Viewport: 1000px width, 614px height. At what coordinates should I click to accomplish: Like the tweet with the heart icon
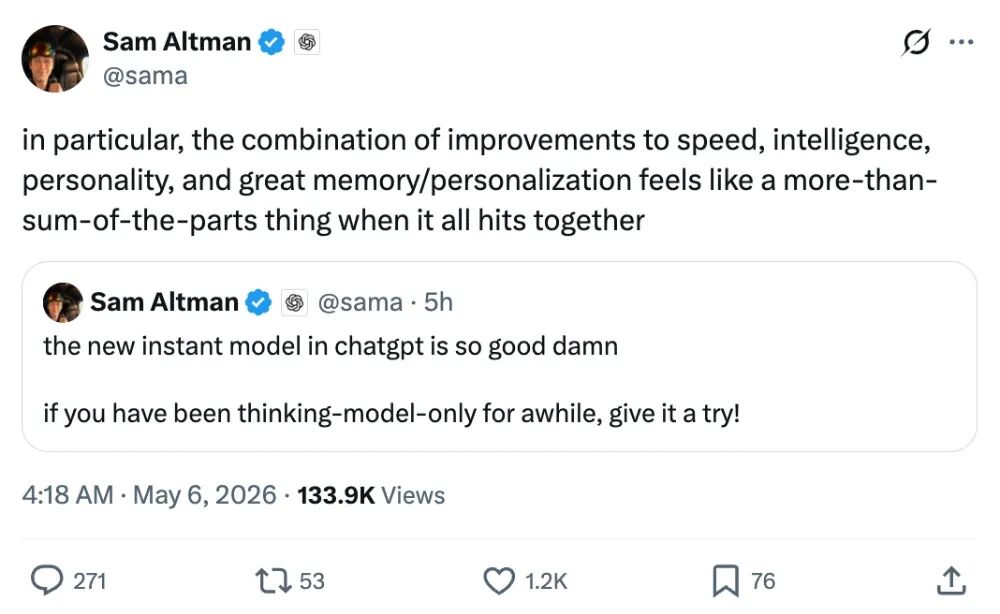[x=498, y=581]
